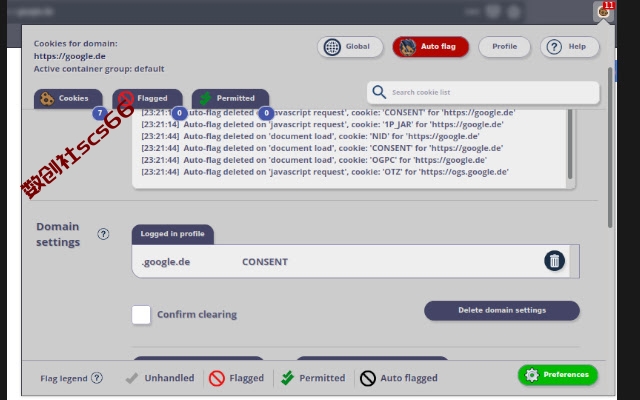This screenshot has width=640, height=400.
Task: Click 'Active container group: default' text
Action: tap(99, 69)
